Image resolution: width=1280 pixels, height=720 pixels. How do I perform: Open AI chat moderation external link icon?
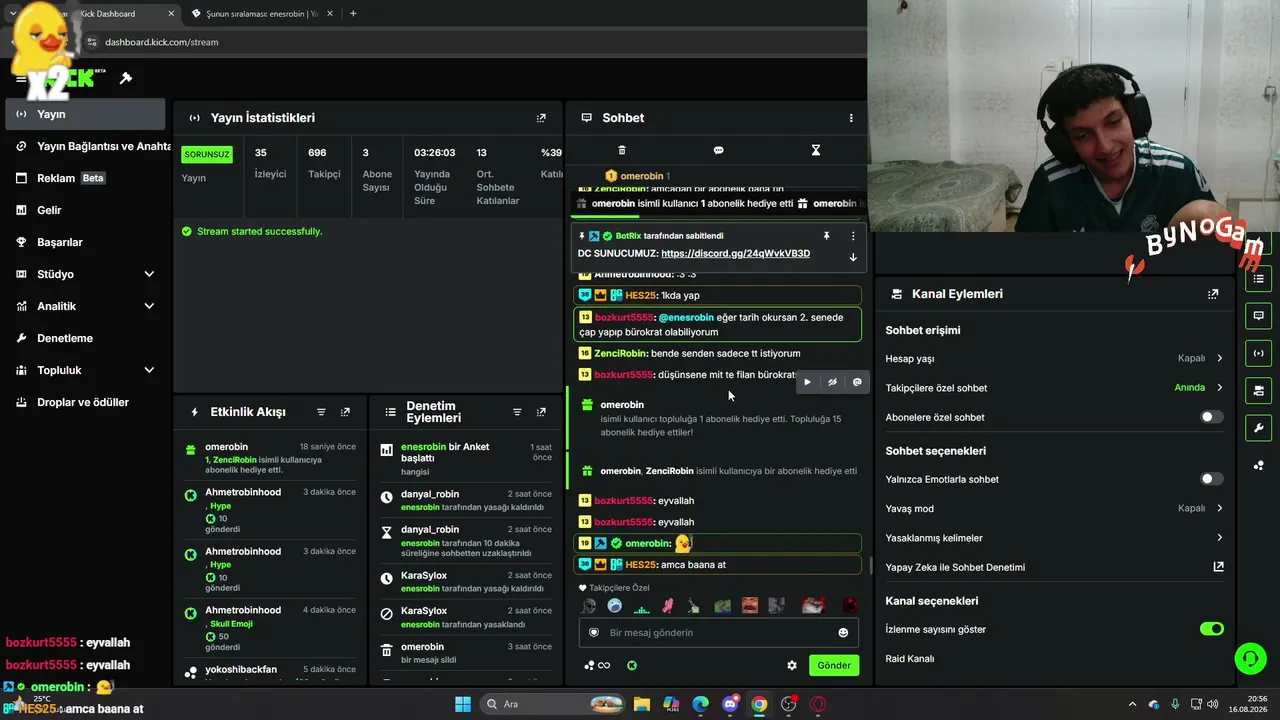tap(1218, 567)
